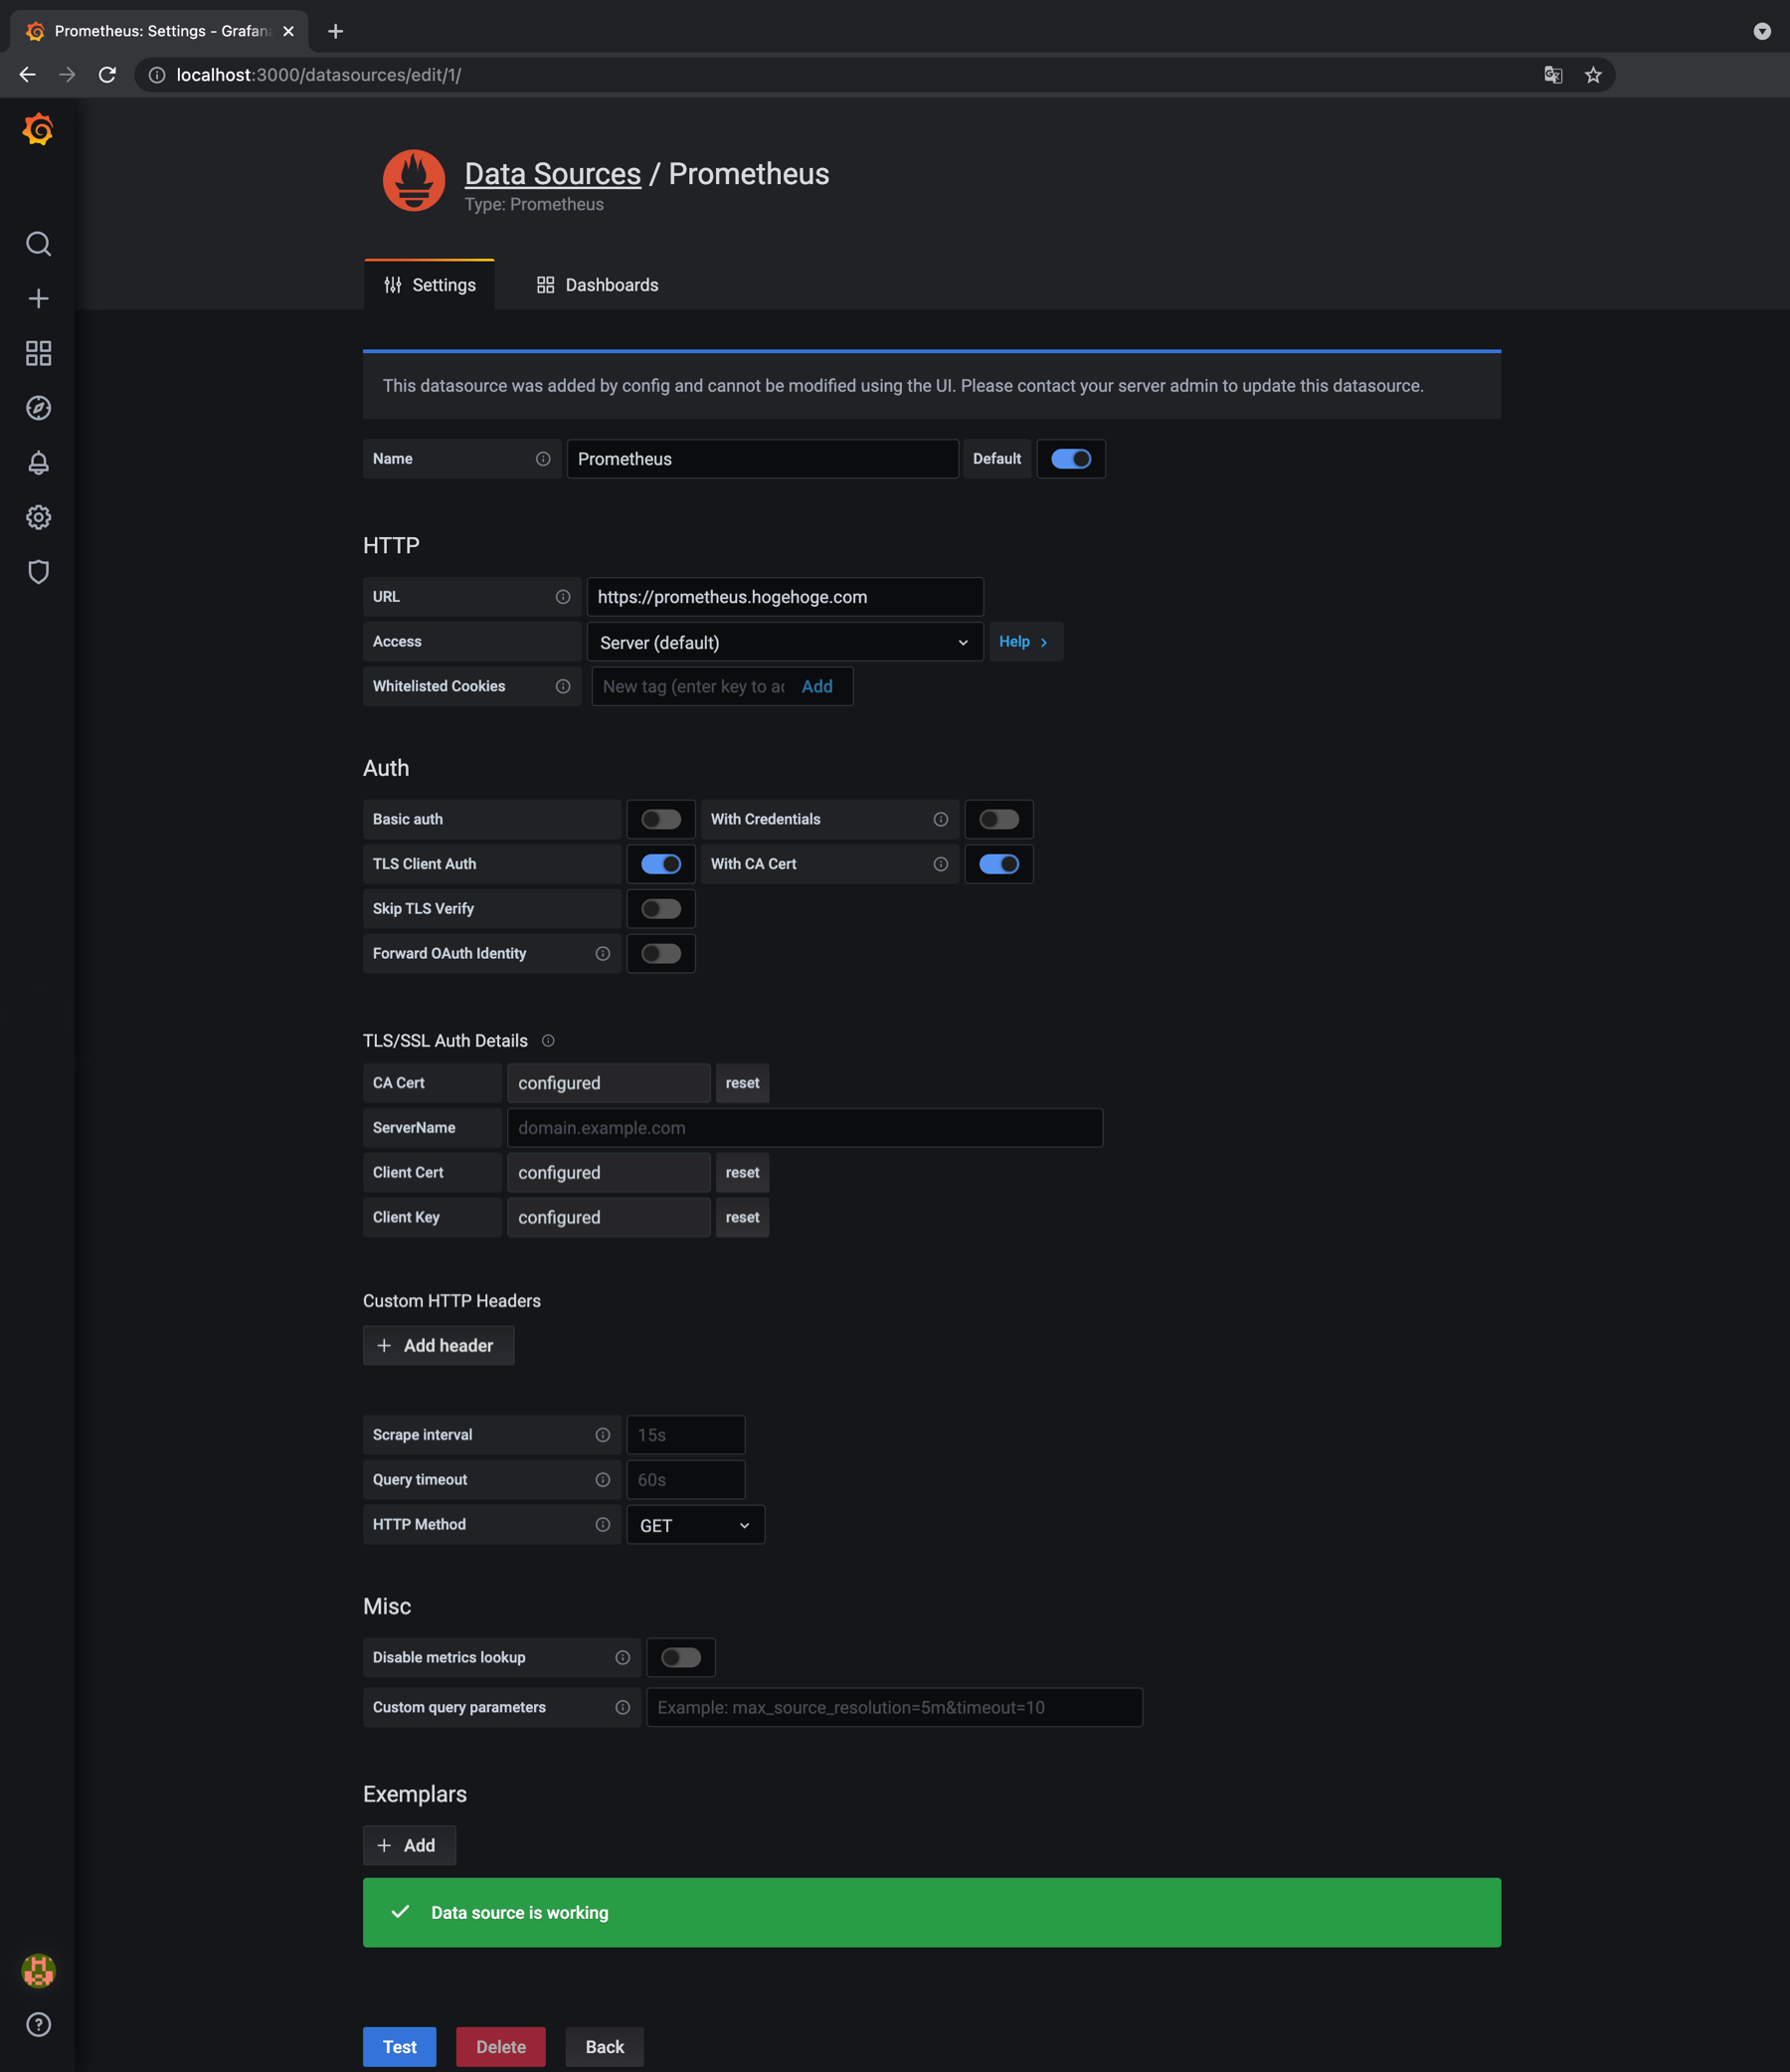Focus the Name input containing Prometheus
The height and width of the screenshot is (2072, 1790).
pyautogui.click(x=763, y=459)
